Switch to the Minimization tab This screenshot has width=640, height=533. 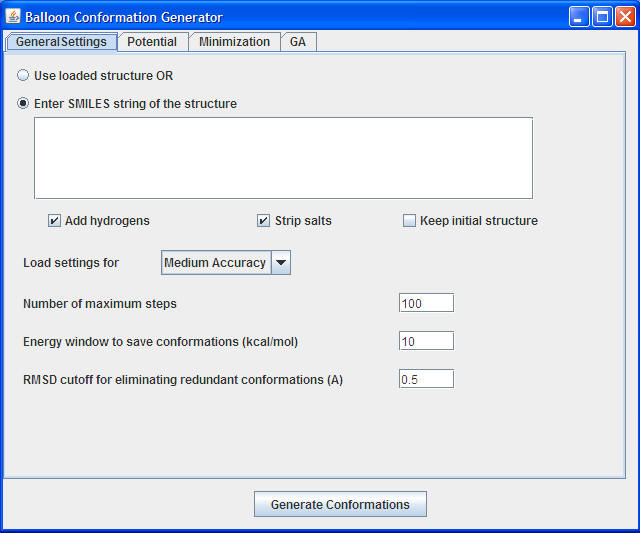(x=234, y=42)
